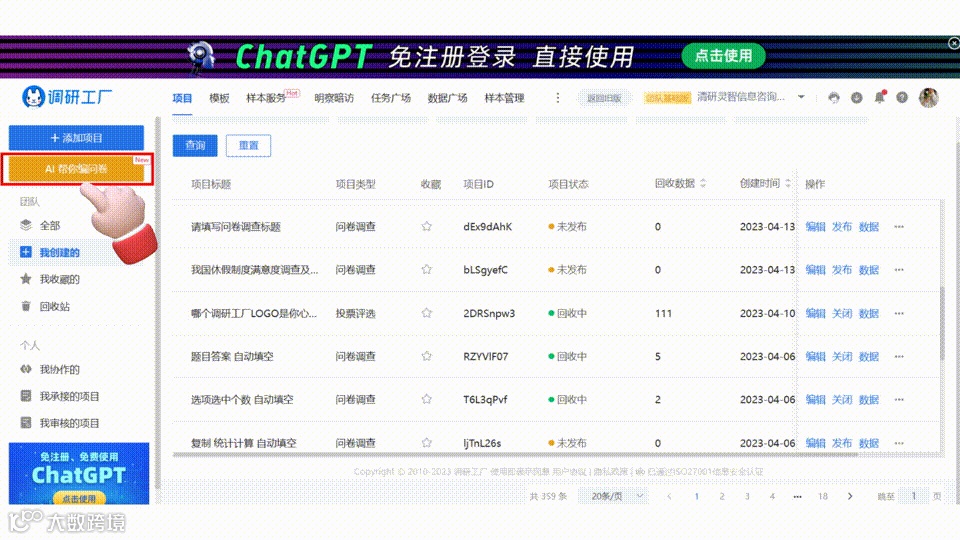Open the 样本管理 tab
This screenshot has width=960, height=540.
pyautogui.click(x=504, y=98)
